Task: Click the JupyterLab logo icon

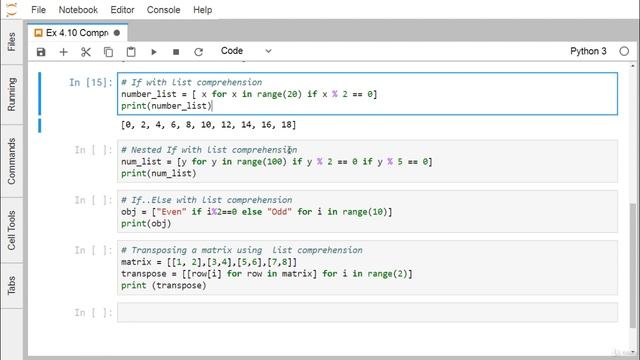Action: click(x=11, y=9)
